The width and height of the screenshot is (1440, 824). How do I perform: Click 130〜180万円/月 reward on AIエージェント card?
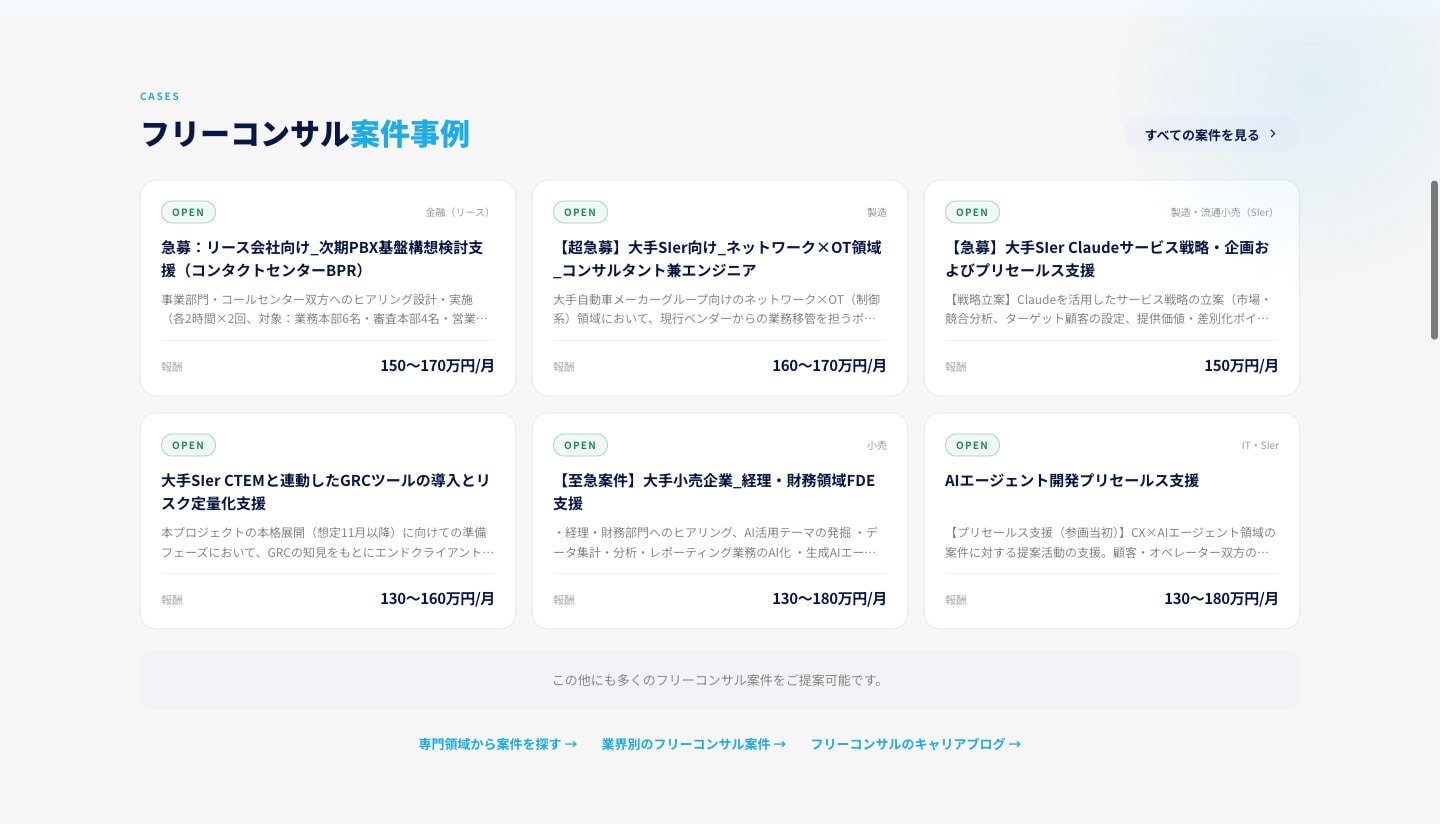(1221, 599)
